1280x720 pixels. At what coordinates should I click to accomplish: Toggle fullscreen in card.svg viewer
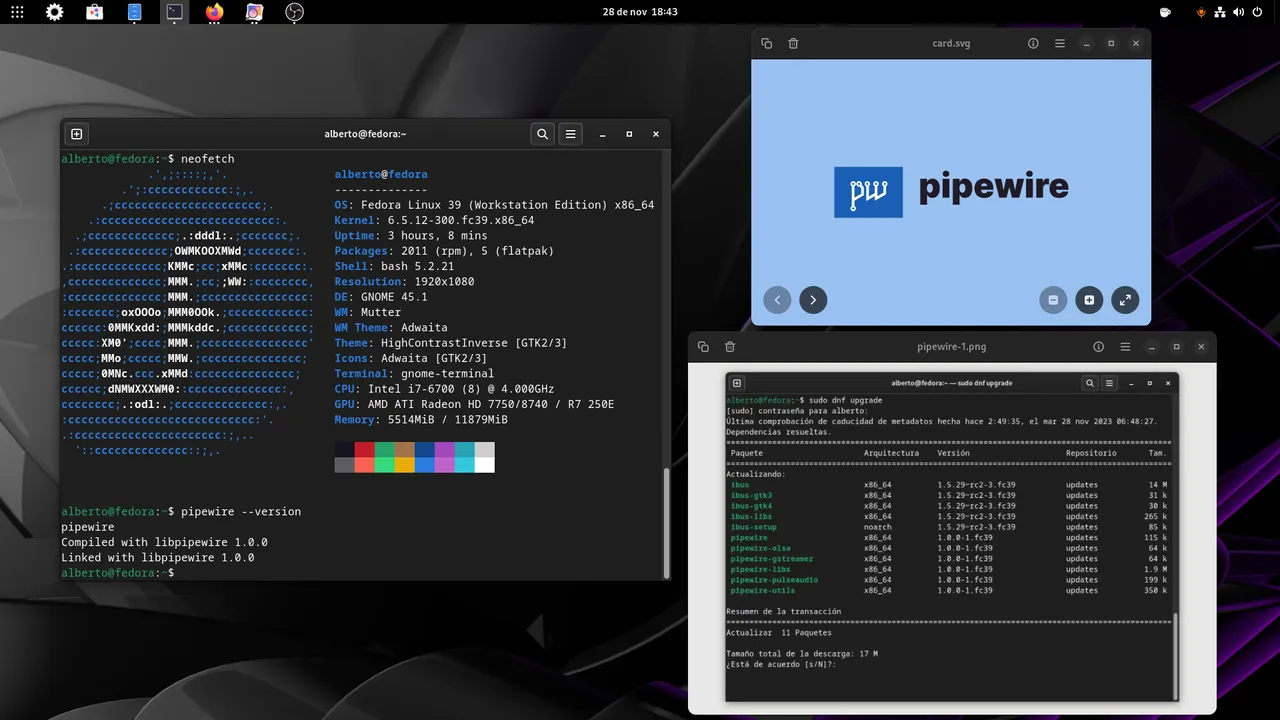click(1125, 300)
